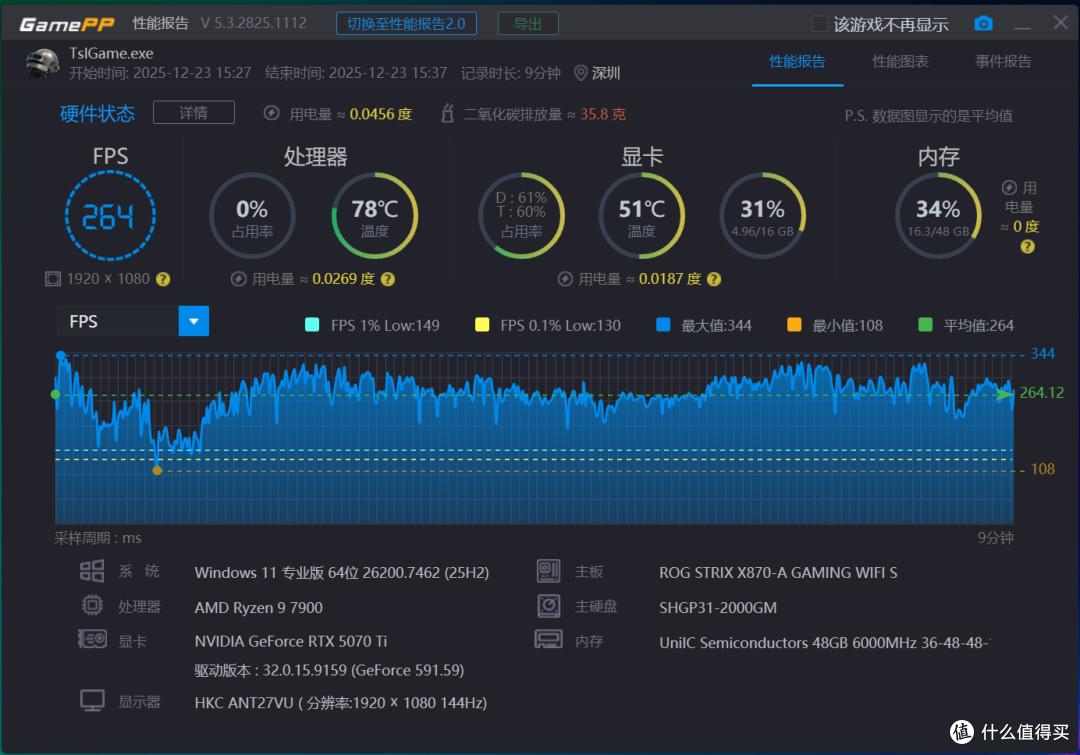Click the resolution icon next to 1920 x 1080
Viewport: 1080px width, 755px height.
click(52, 279)
